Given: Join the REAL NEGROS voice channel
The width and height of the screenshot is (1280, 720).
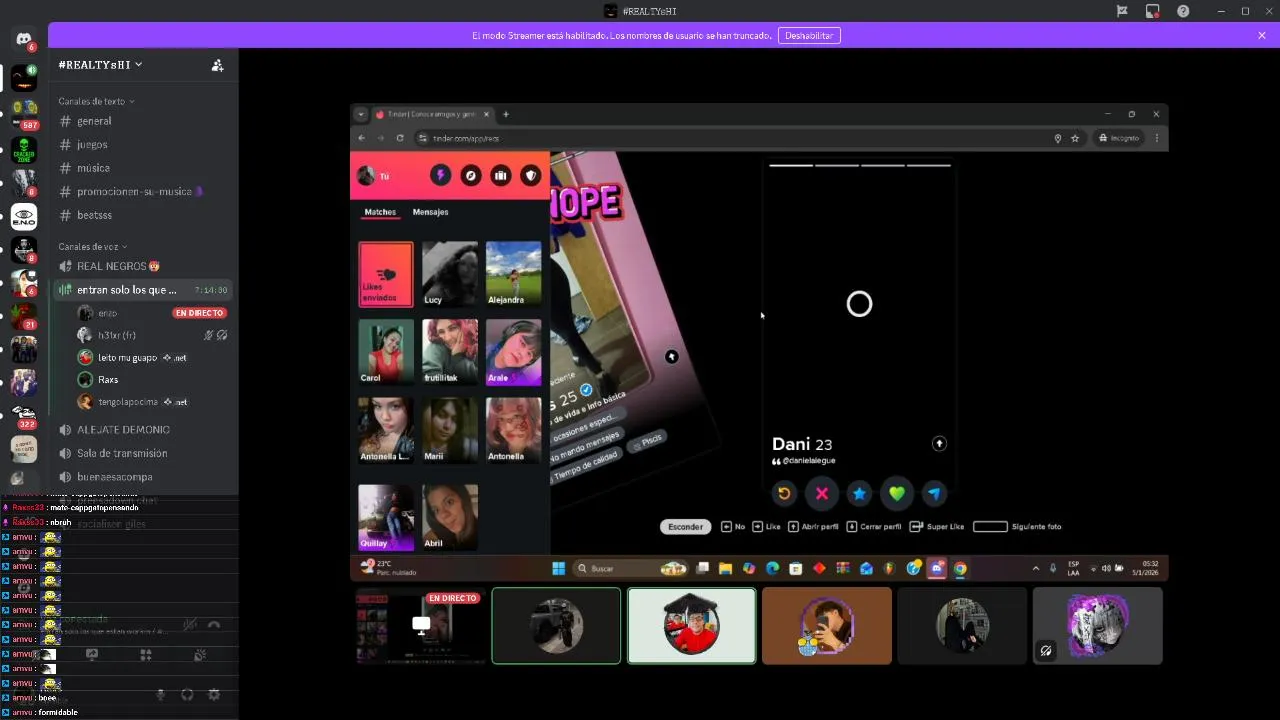Looking at the screenshot, I should [144, 266].
